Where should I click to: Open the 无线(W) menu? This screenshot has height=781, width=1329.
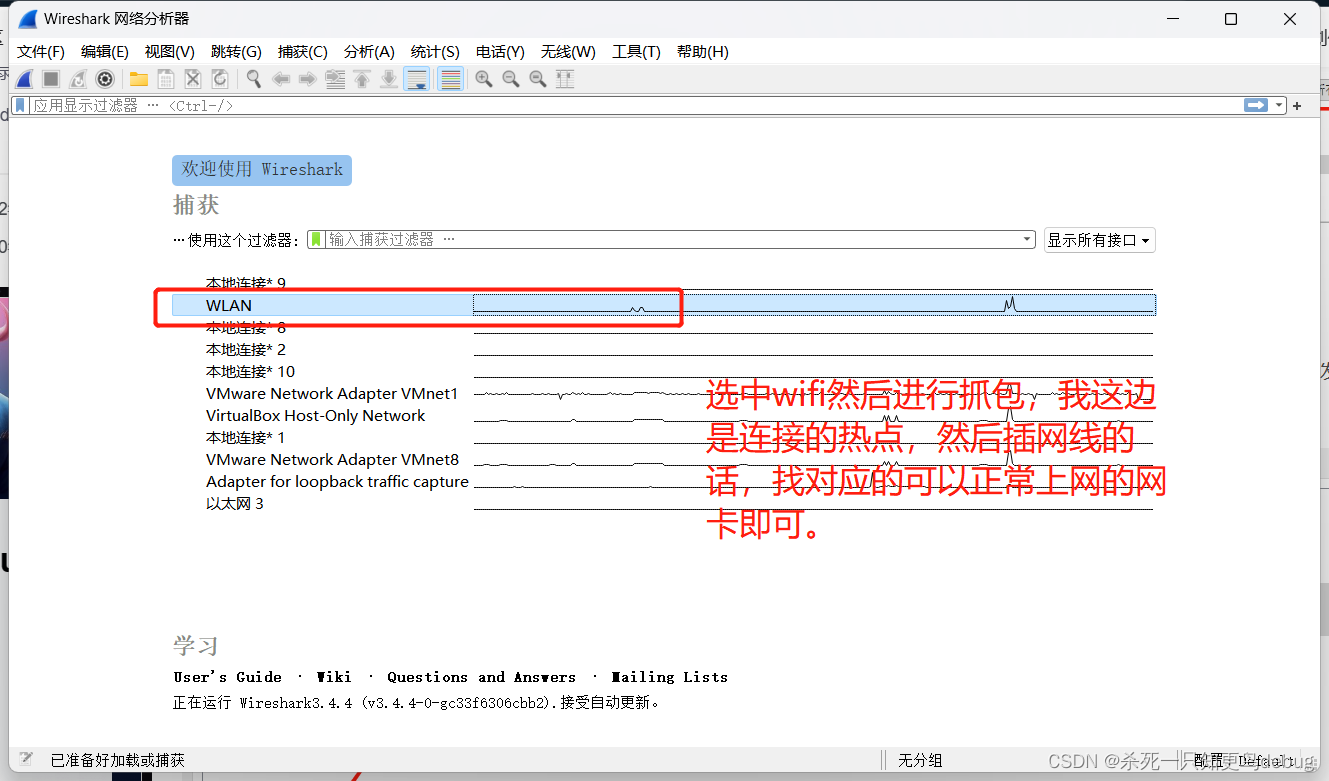point(568,52)
